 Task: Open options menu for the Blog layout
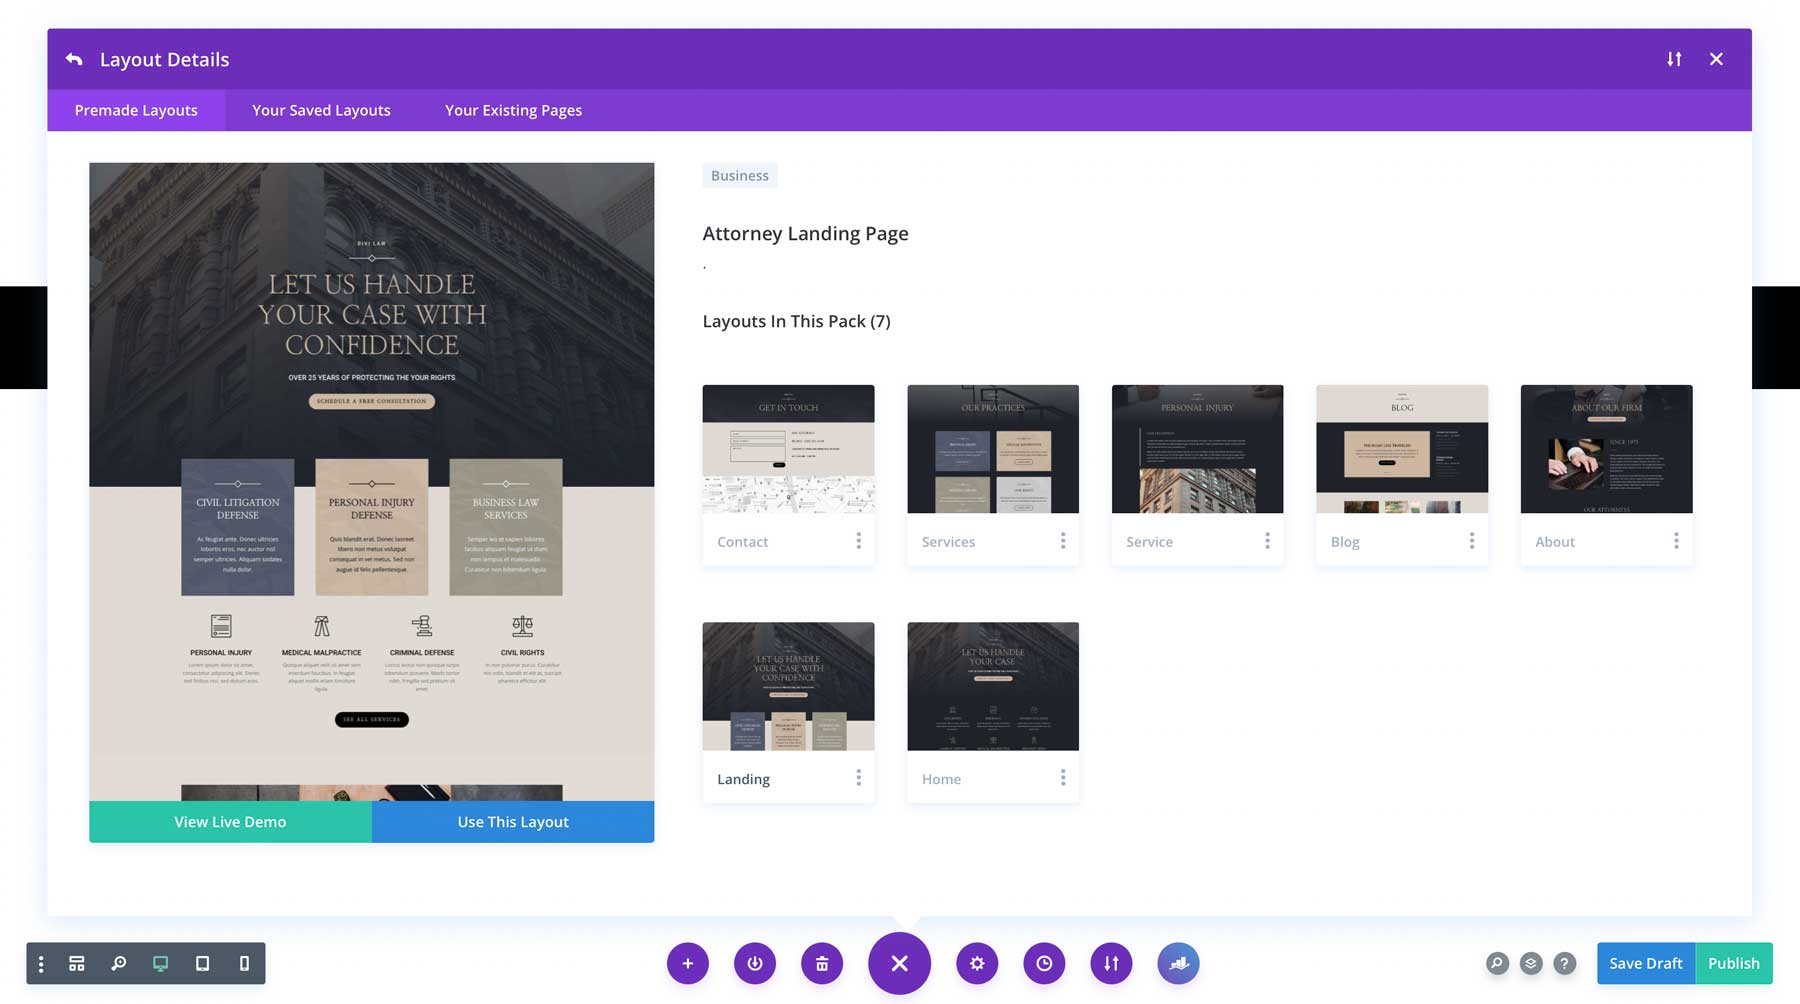[x=1471, y=540]
